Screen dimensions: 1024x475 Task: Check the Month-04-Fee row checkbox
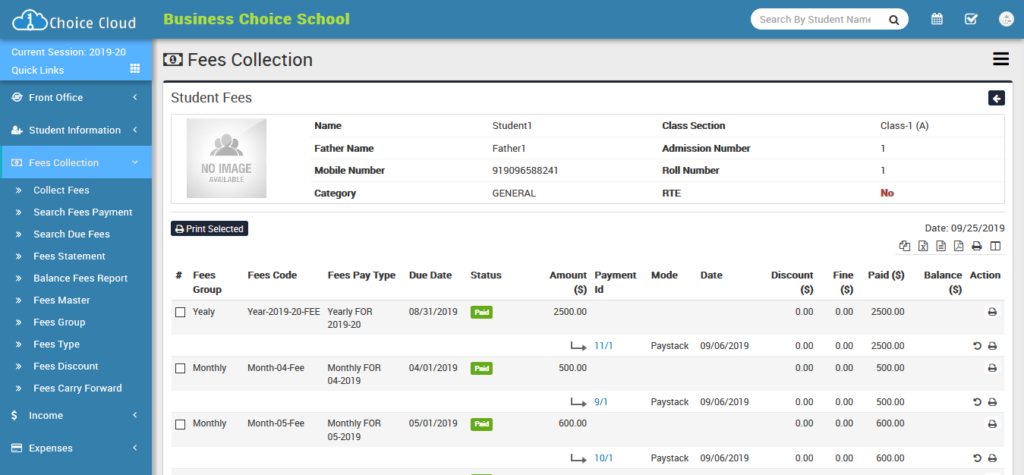coord(180,369)
